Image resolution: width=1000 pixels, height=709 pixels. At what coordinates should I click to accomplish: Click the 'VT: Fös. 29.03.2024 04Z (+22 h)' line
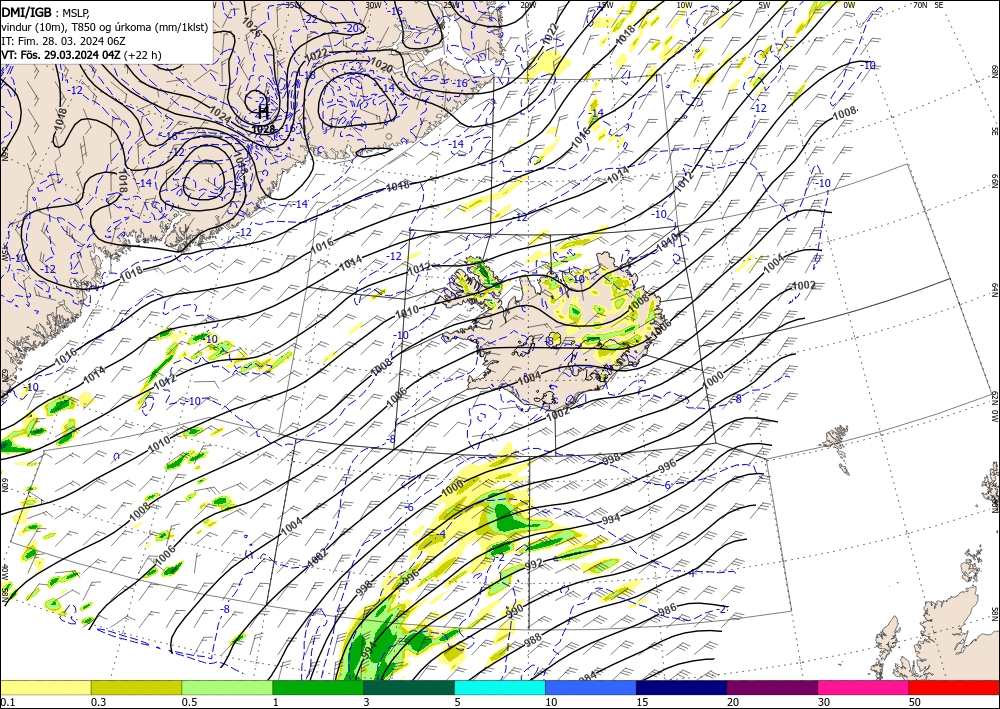pyautogui.click(x=82, y=55)
